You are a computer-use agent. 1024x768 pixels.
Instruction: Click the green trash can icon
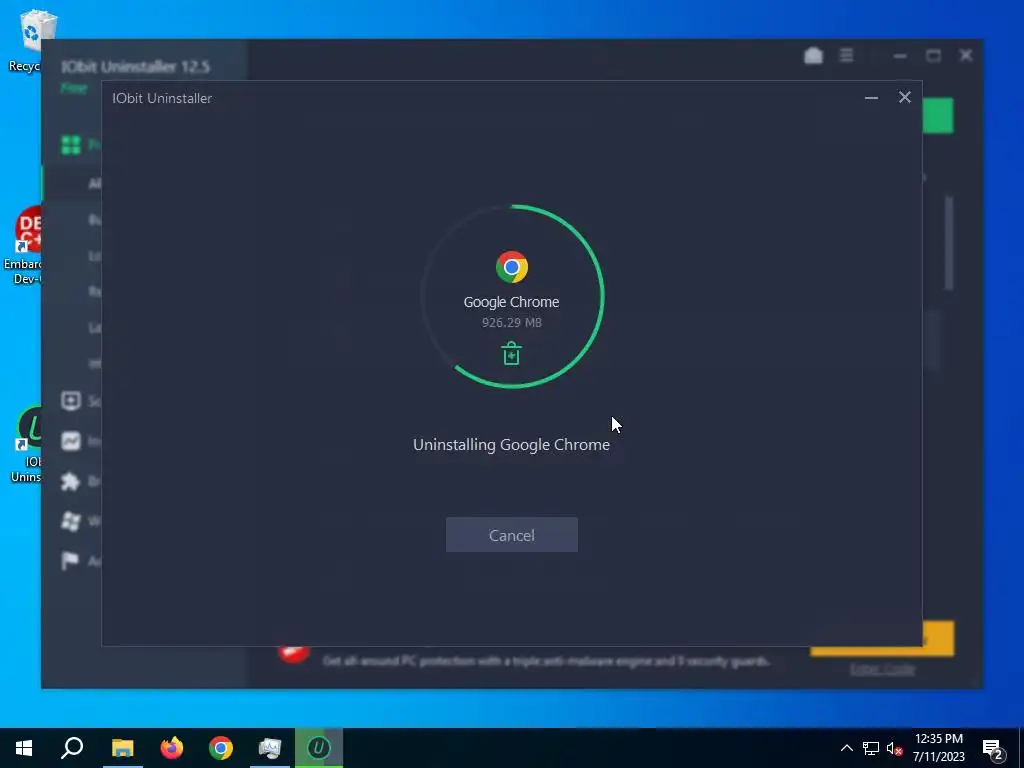click(511, 353)
